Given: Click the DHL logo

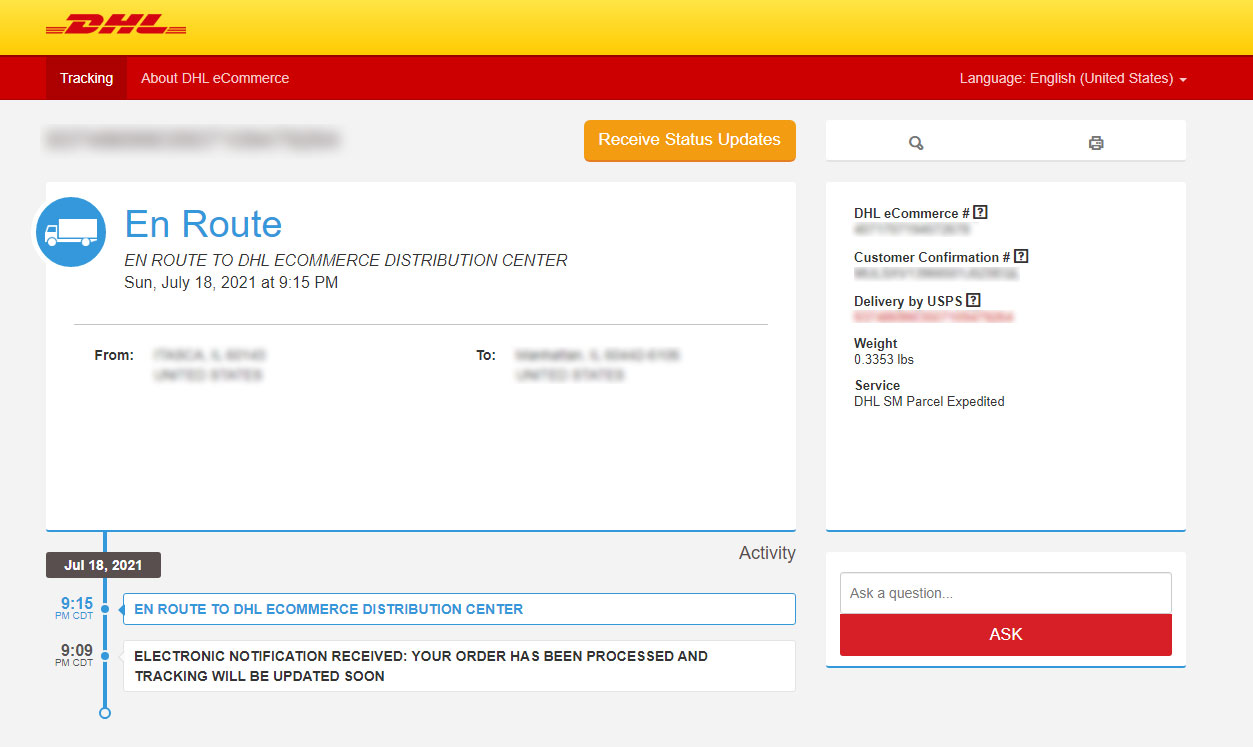Looking at the screenshot, I should (x=116, y=26).
